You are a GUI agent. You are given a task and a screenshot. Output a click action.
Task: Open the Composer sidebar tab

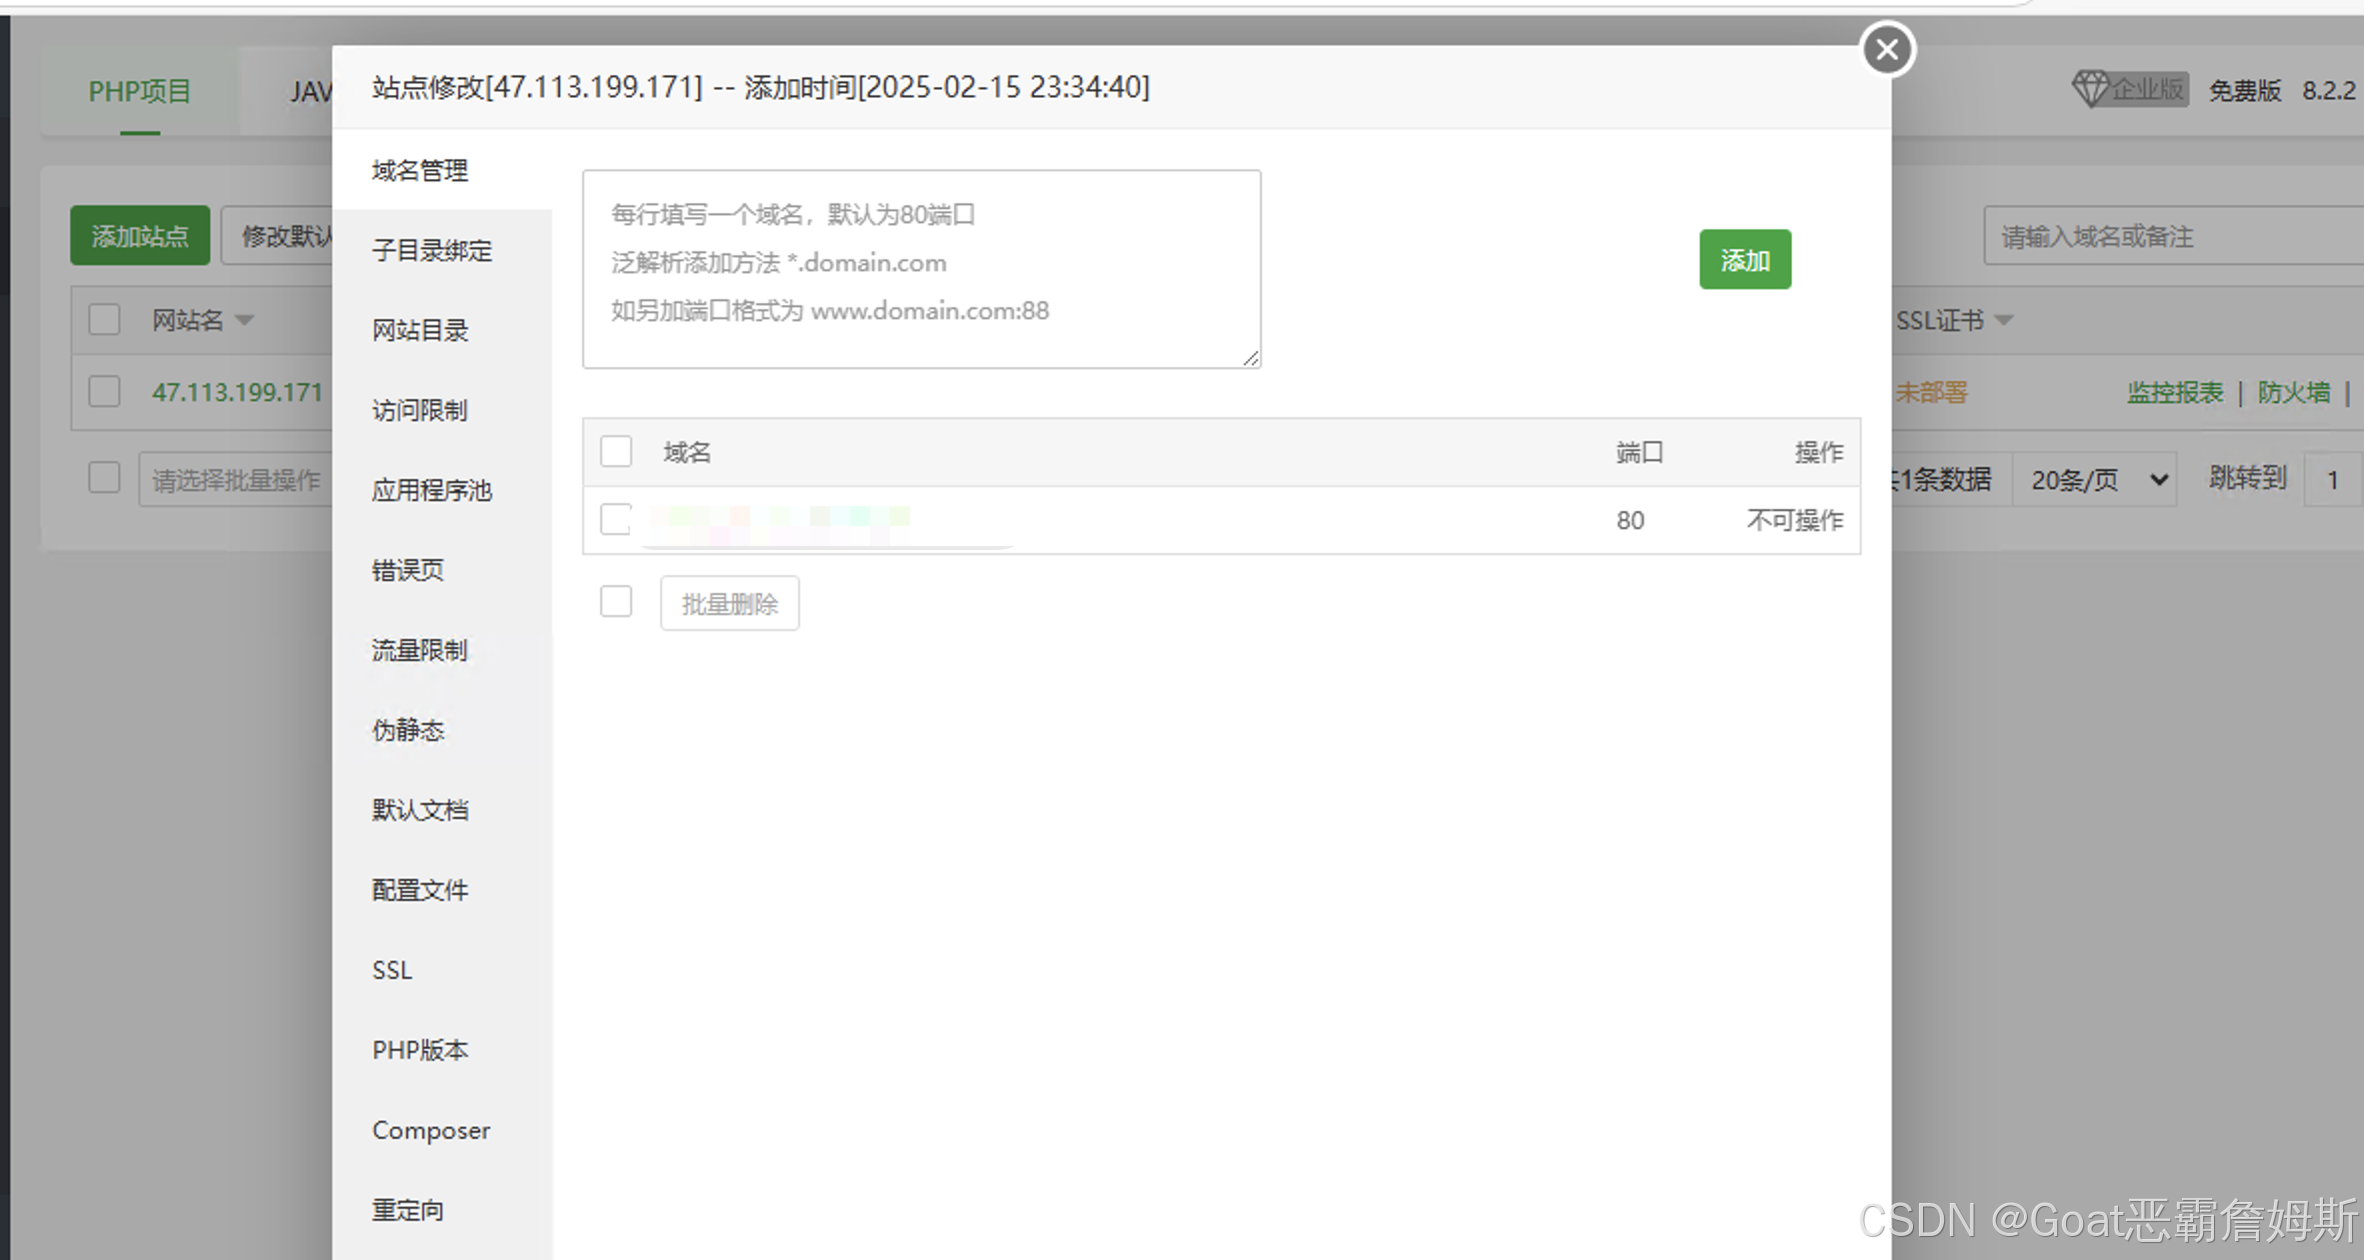[431, 1130]
